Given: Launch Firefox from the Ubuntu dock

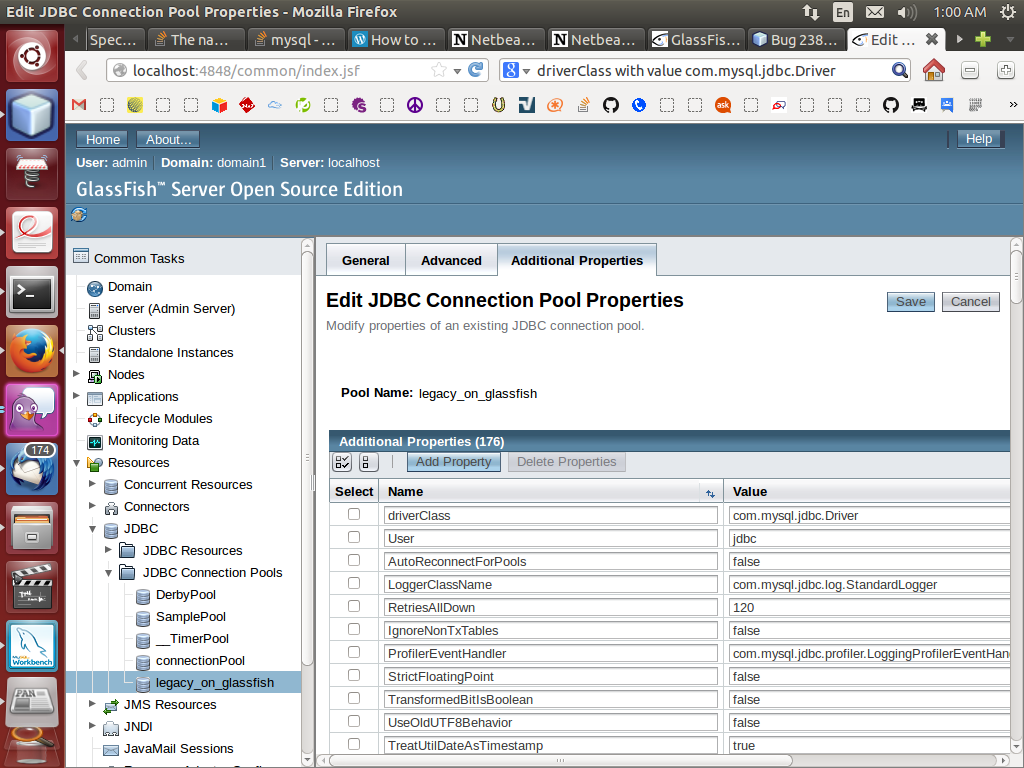Looking at the screenshot, I should click(x=31, y=351).
